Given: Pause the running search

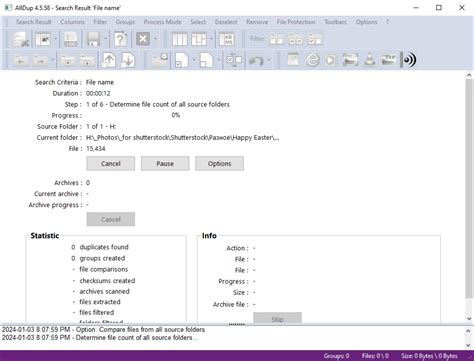Looking at the screenshot, I should (165, 164).
